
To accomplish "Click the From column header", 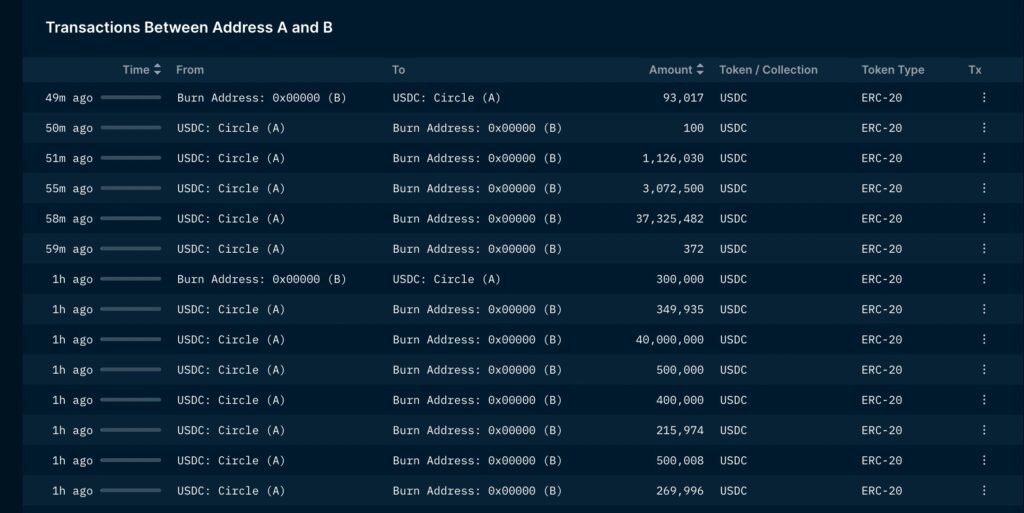I will 190,70.
